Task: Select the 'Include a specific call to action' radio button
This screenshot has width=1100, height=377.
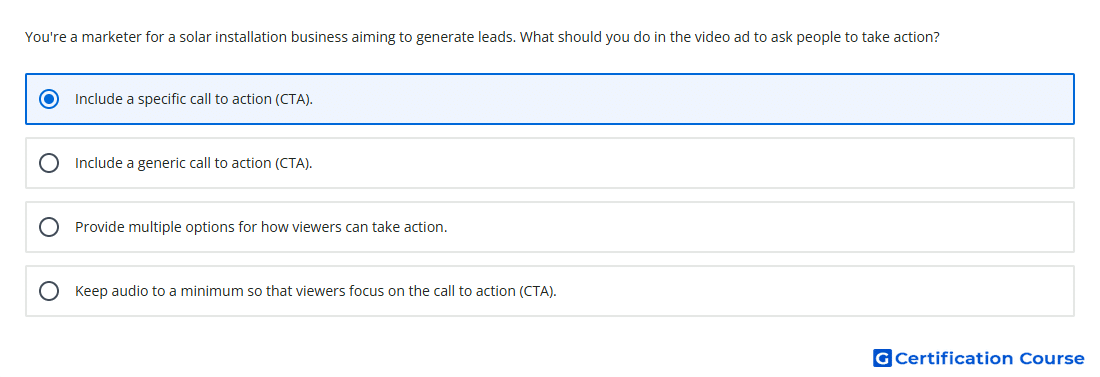Action: pos(49,99)
